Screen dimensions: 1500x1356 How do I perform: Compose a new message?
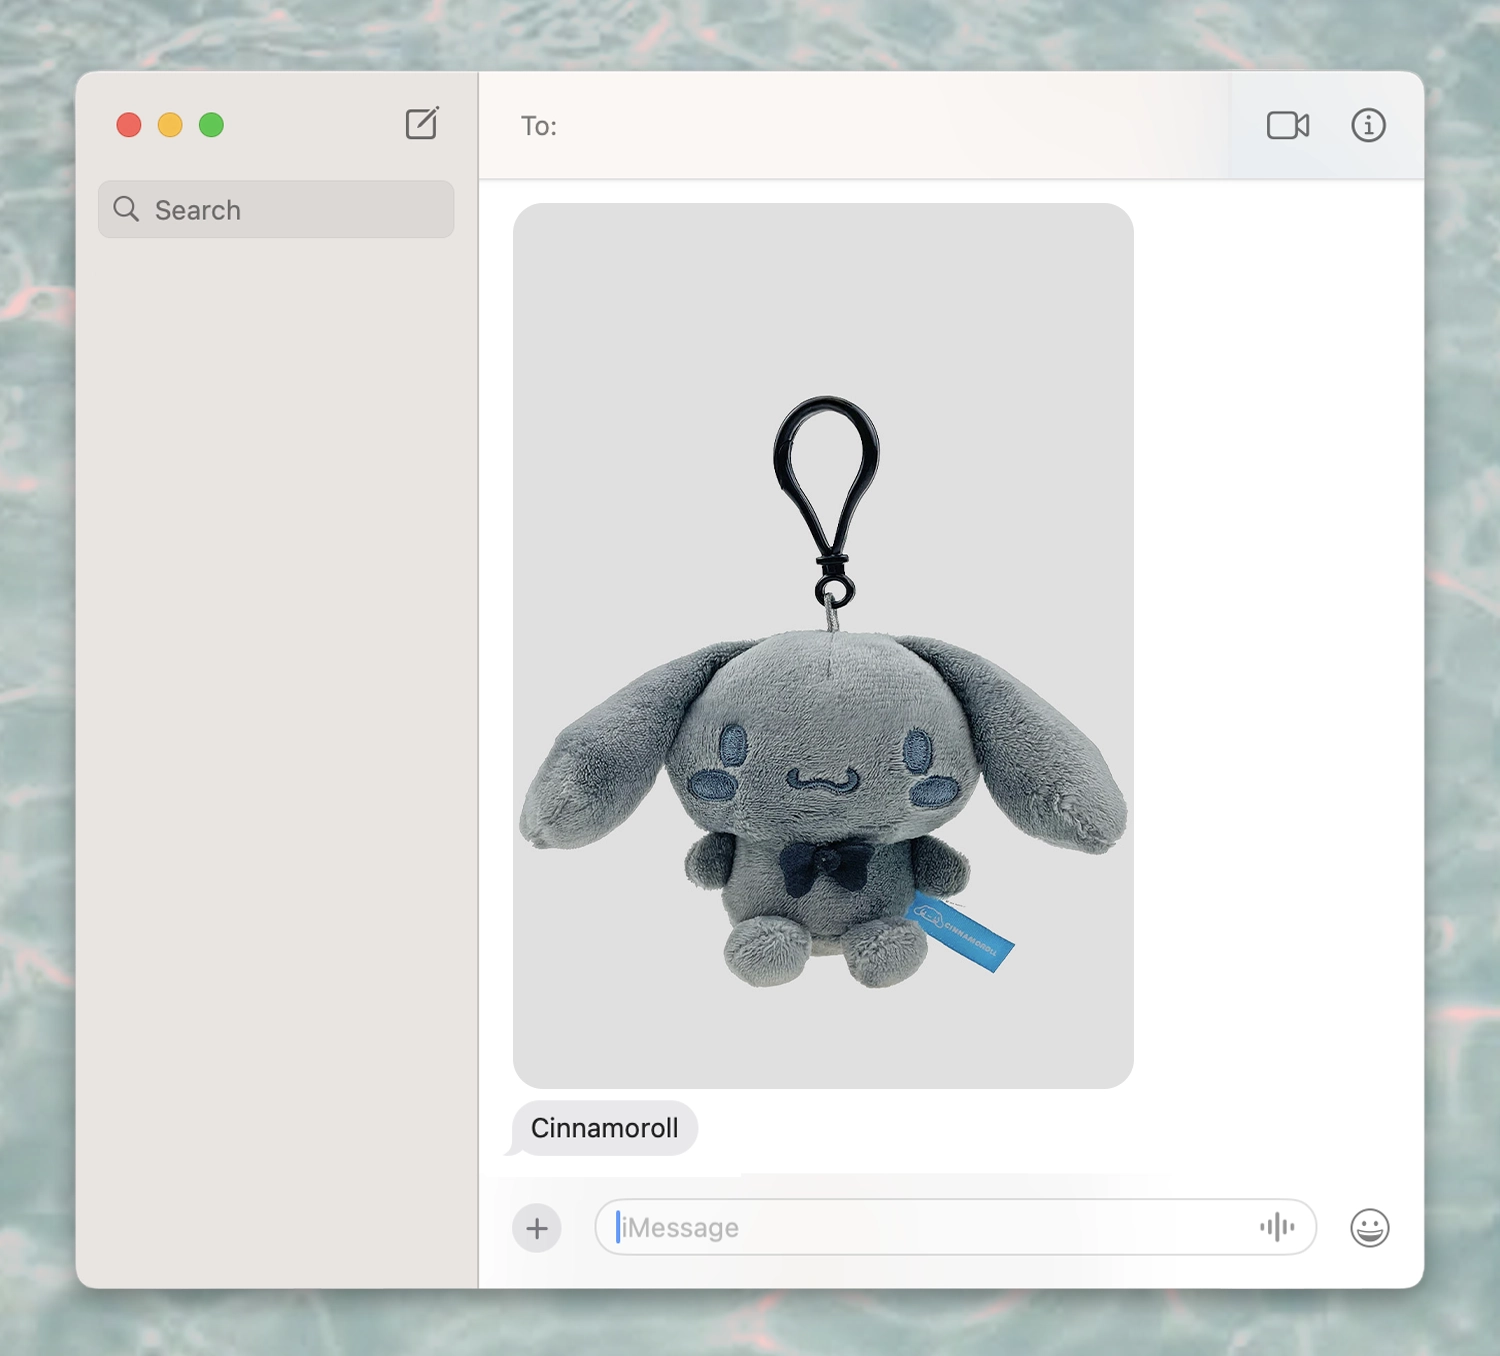coord(422,124)
